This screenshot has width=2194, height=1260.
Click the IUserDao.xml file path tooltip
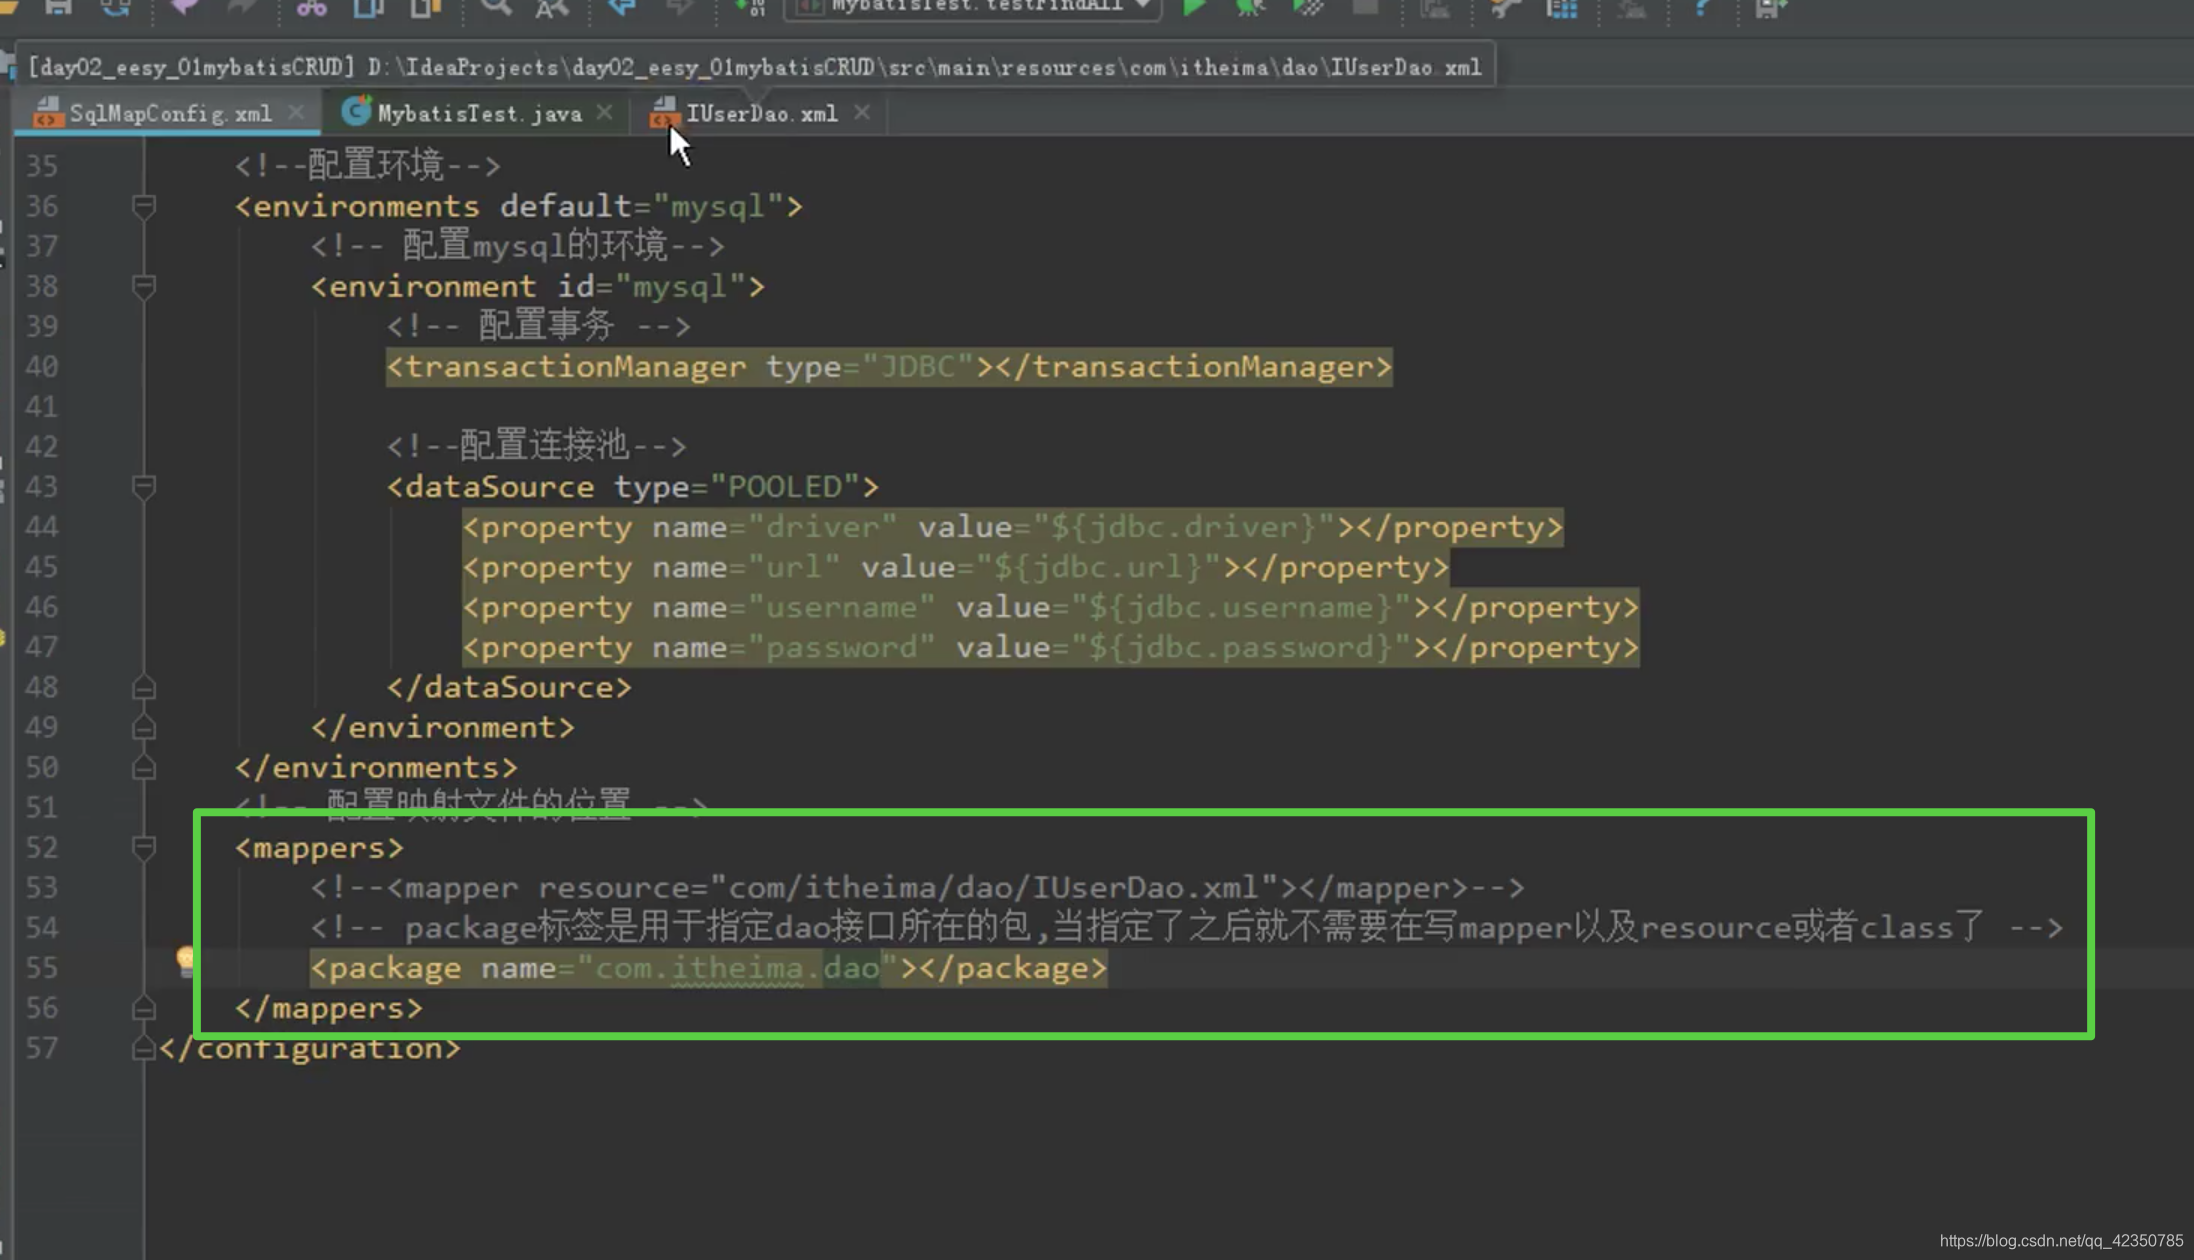click(x=755, y=67)
